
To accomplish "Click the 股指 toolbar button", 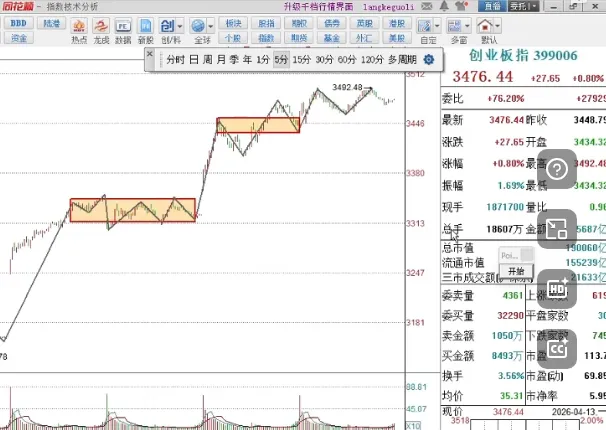I will pyautogui.click(x=266, y=23).
